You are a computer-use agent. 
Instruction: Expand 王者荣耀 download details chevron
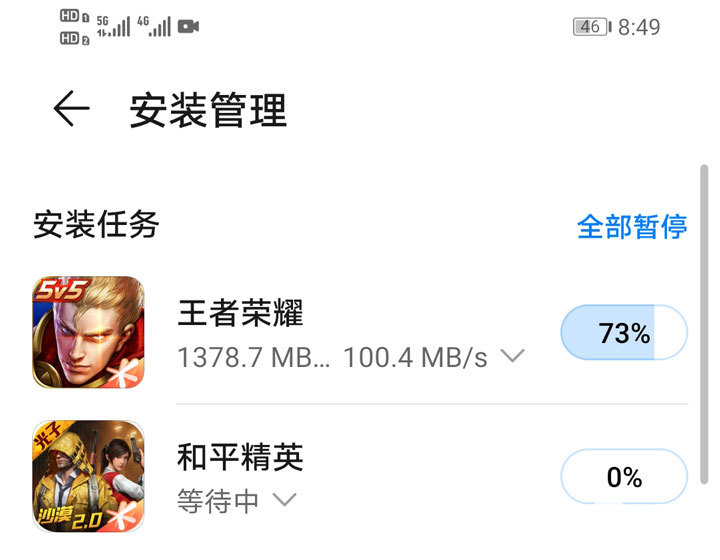[512, 356]
